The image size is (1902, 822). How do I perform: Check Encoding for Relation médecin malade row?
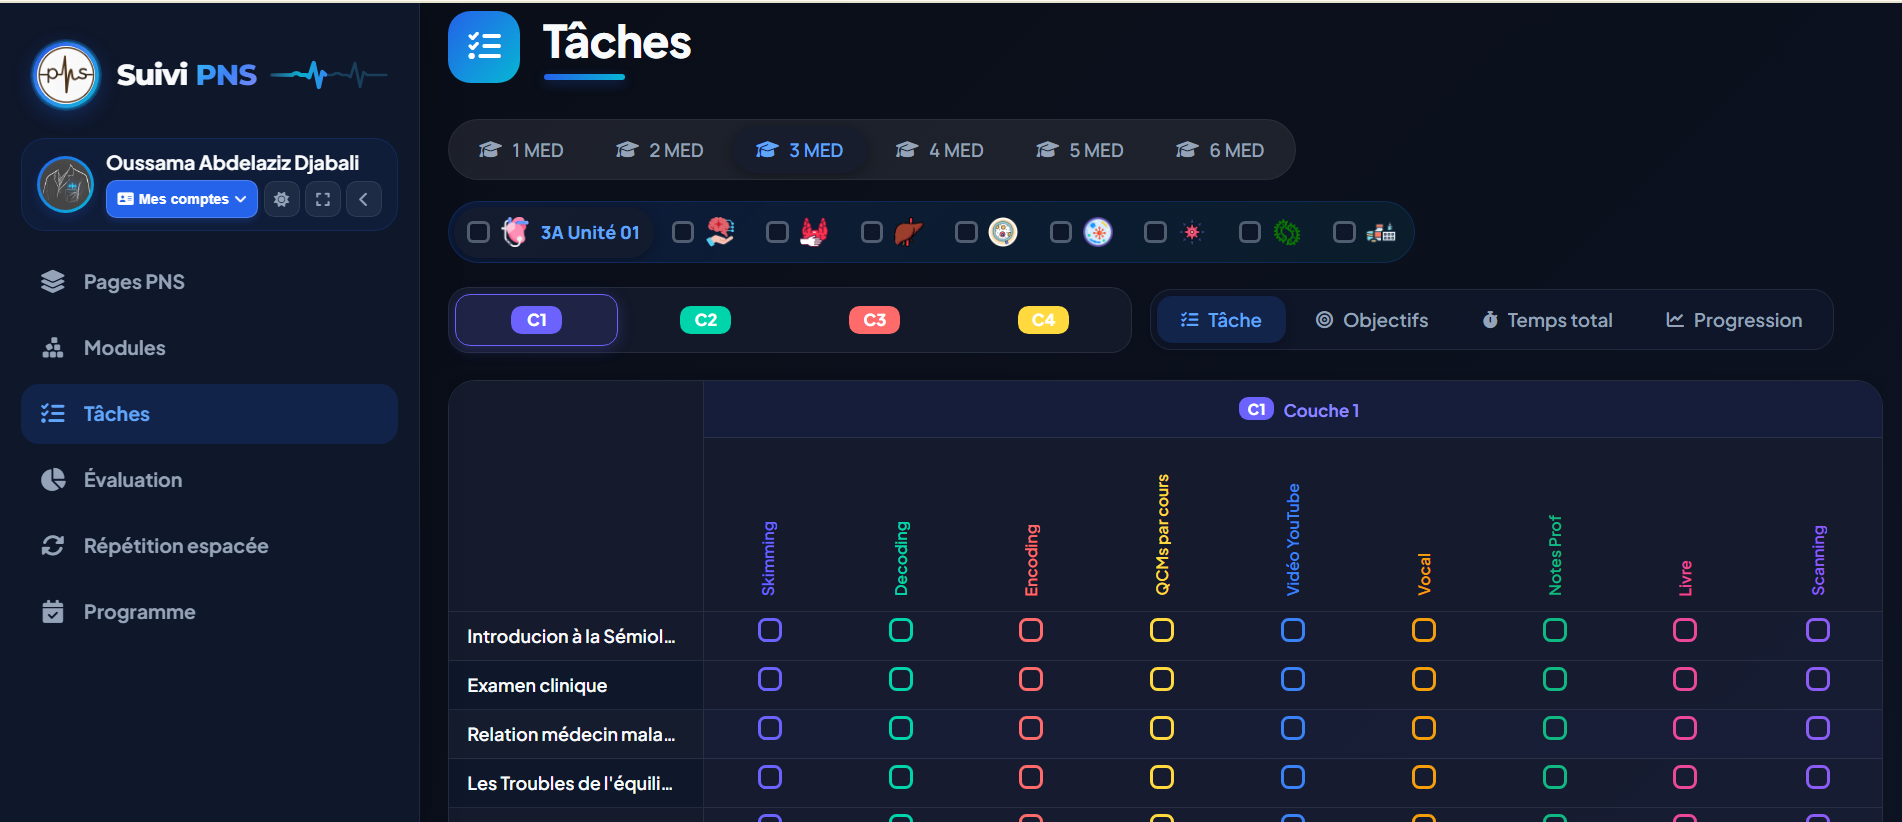(x=1031, y=728)
